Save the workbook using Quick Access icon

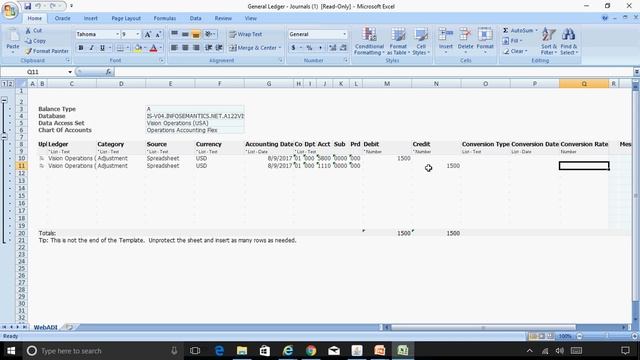tap(28, 6)
